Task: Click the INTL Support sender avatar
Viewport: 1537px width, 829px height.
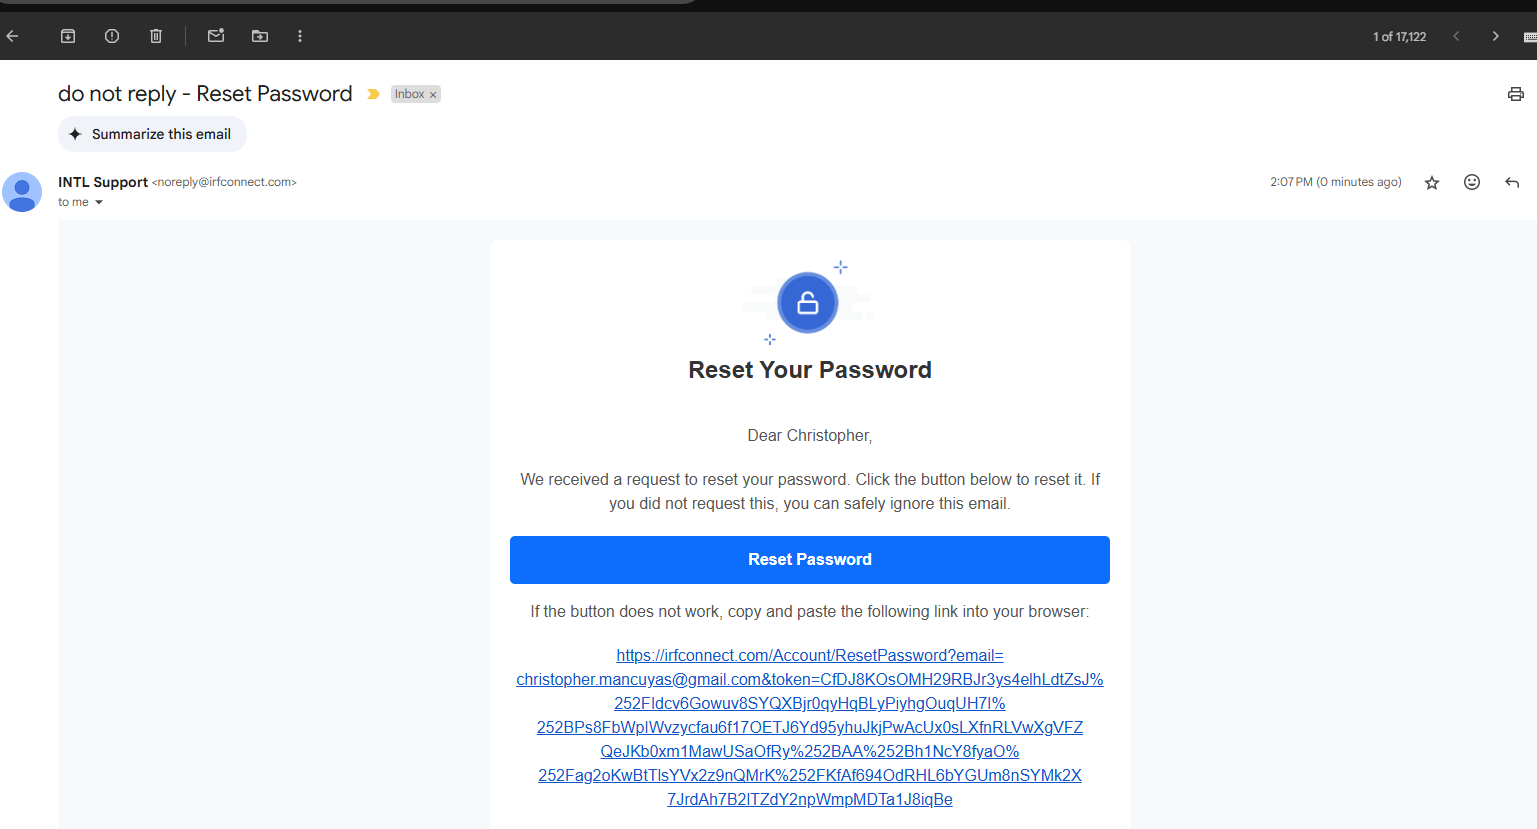Action: pyautogui.click(x=22, y=192)
